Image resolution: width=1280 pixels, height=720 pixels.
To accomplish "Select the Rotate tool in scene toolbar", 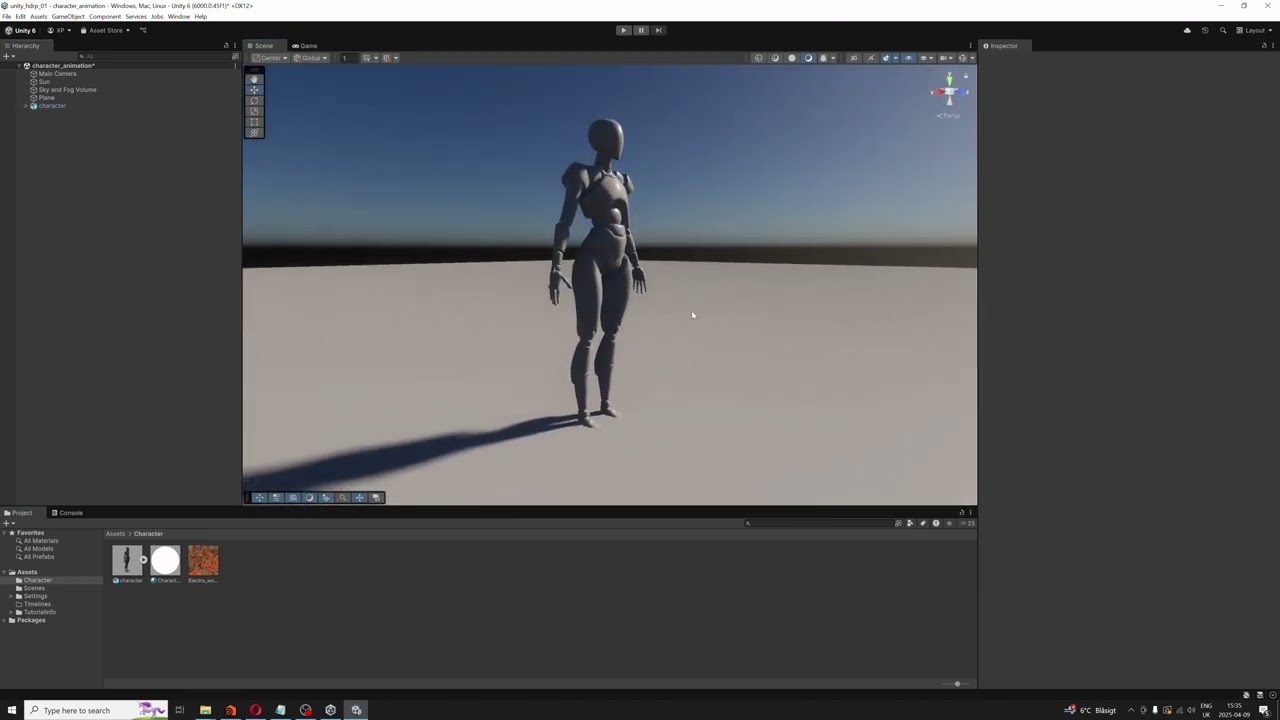I will tap(254, 101).
